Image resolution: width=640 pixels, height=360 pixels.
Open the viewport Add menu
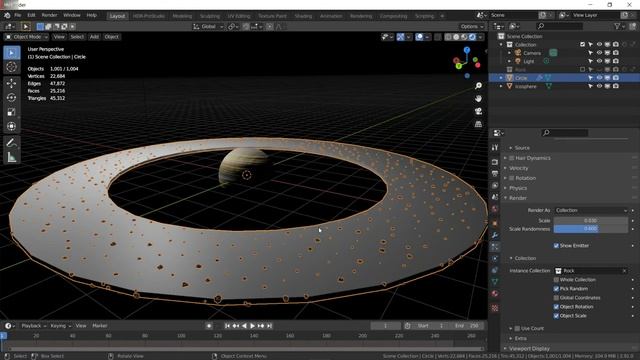94,37
